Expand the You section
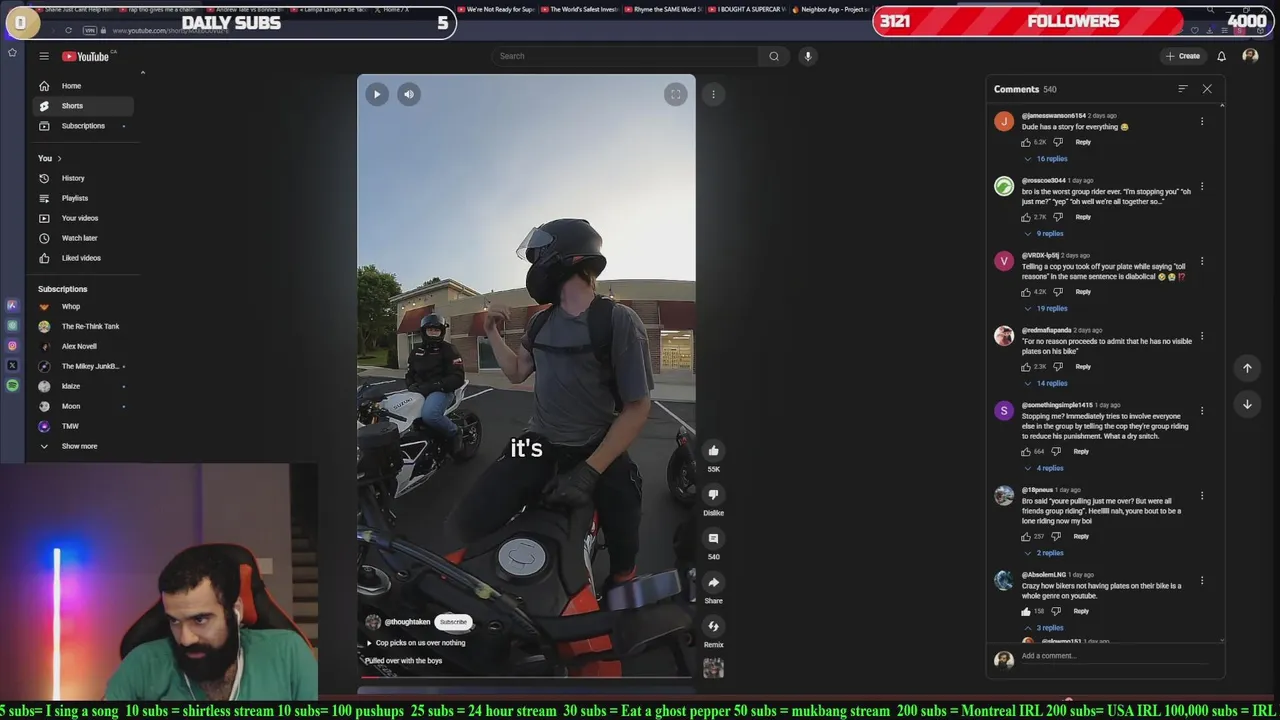The image size is (1280, 720). click(50, 158)
